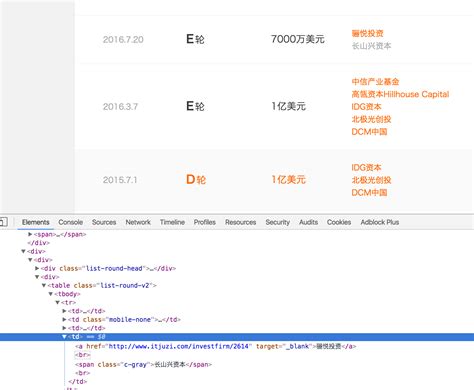
Task: Collapse the tr element node
Action: pyautogui.click(x=57, y=302)
